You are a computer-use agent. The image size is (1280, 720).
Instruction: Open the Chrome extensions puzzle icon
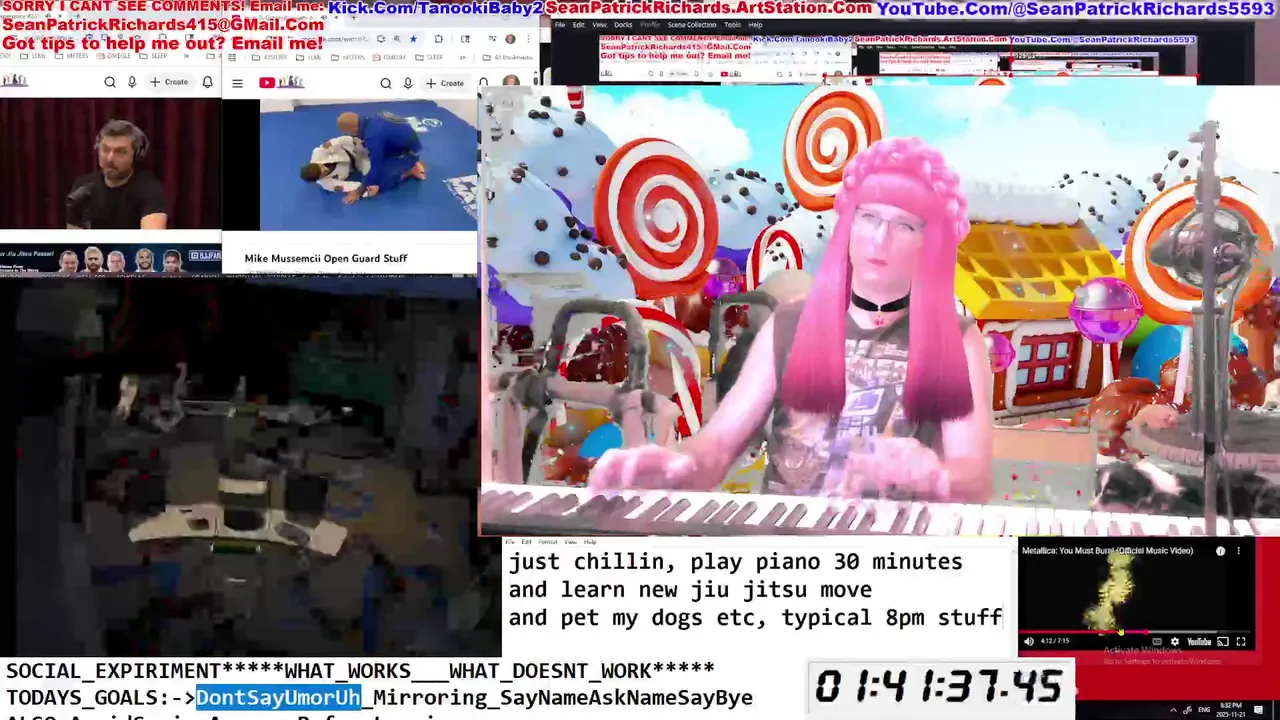439,39
